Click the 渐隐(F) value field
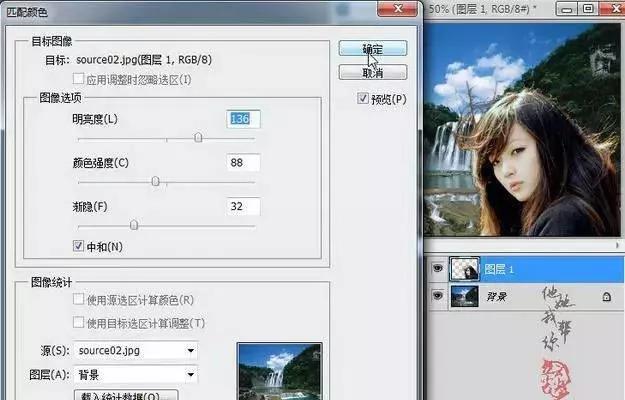This screenshot has height=400, width=625. pos(243,206)
